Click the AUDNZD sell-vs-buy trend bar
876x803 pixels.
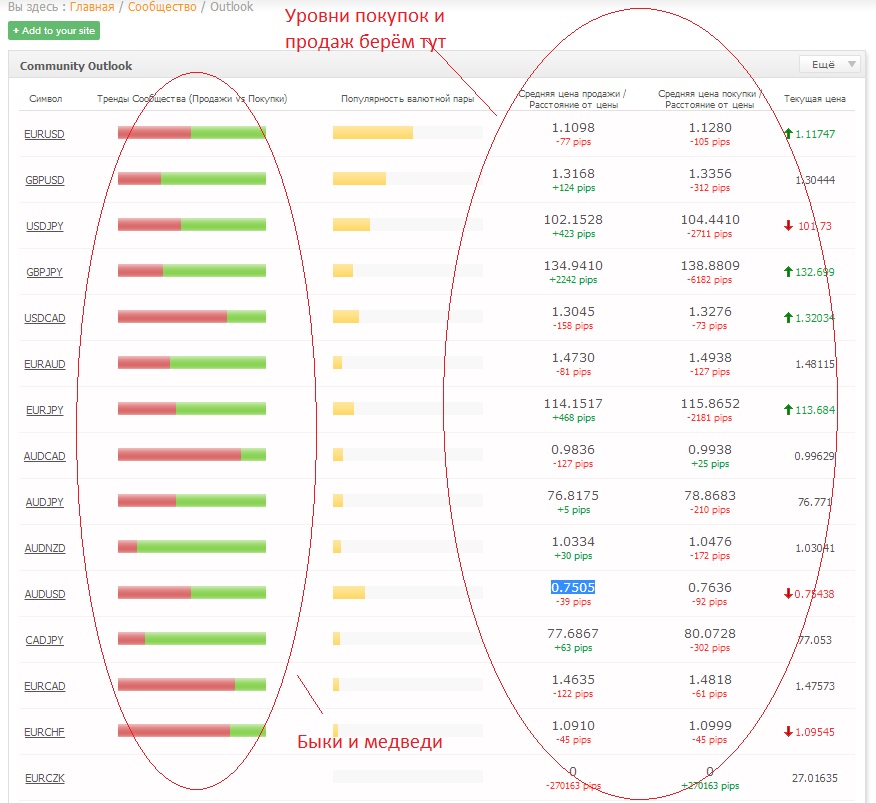192,547
